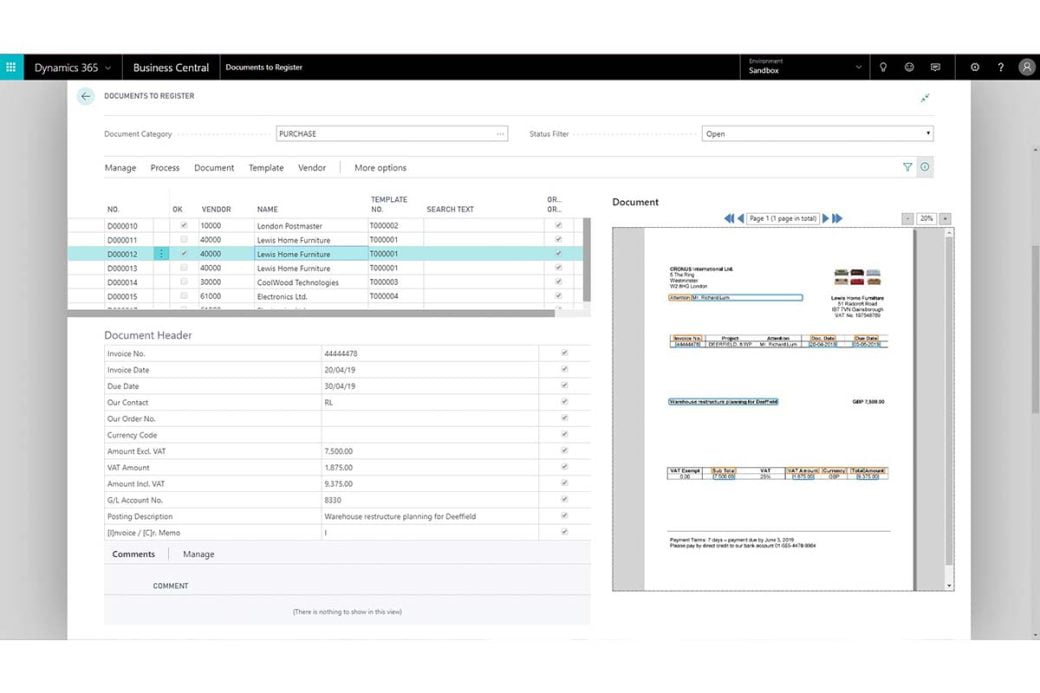The image size is (1040, 693).
Task: Open the settings gear icon
Action: pyautogui.click(x=975, y=67)
